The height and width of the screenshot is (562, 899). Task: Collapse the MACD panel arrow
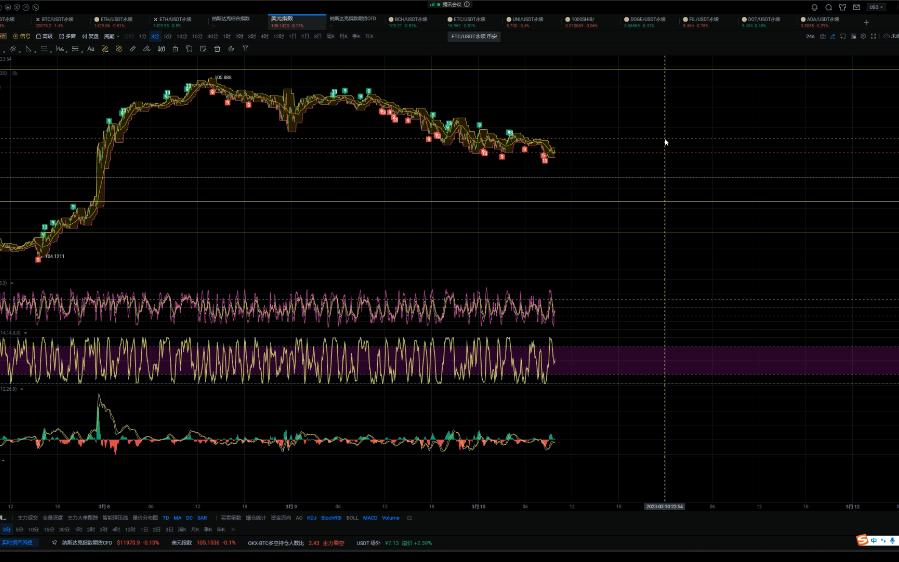[x=22, y=389]
